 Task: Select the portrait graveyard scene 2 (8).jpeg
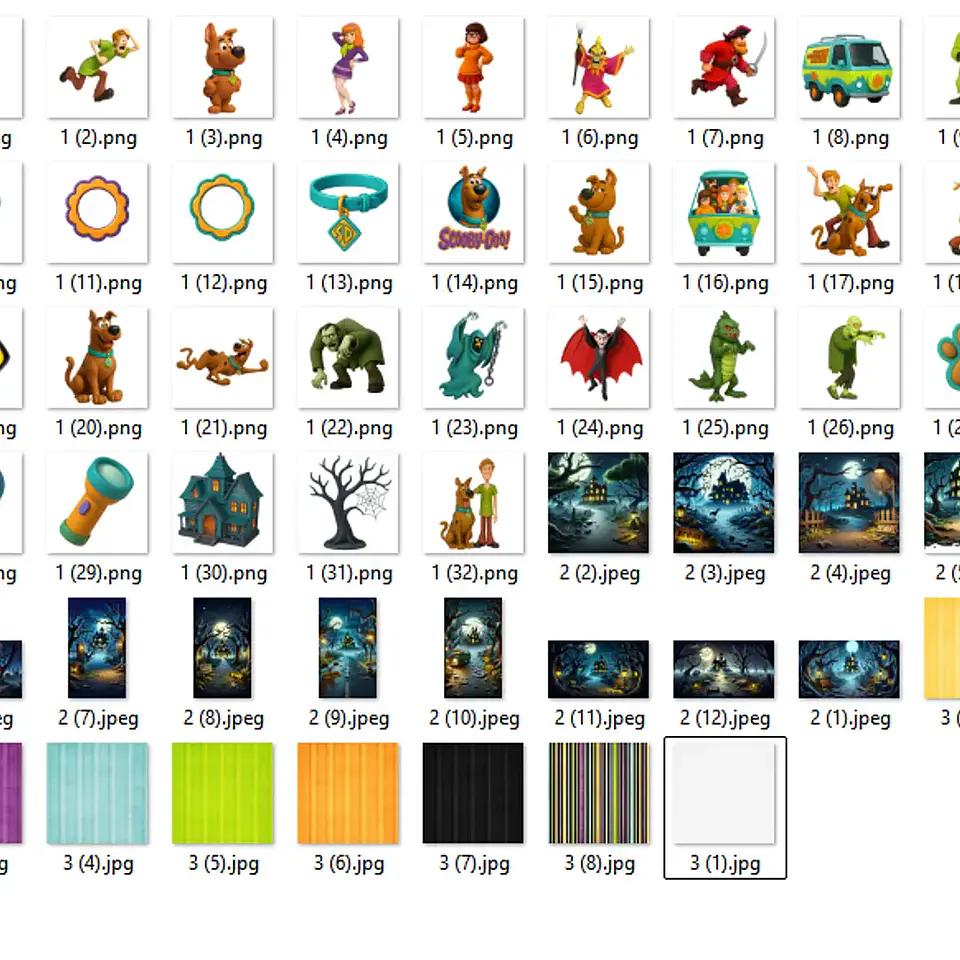tap(222, 648)
